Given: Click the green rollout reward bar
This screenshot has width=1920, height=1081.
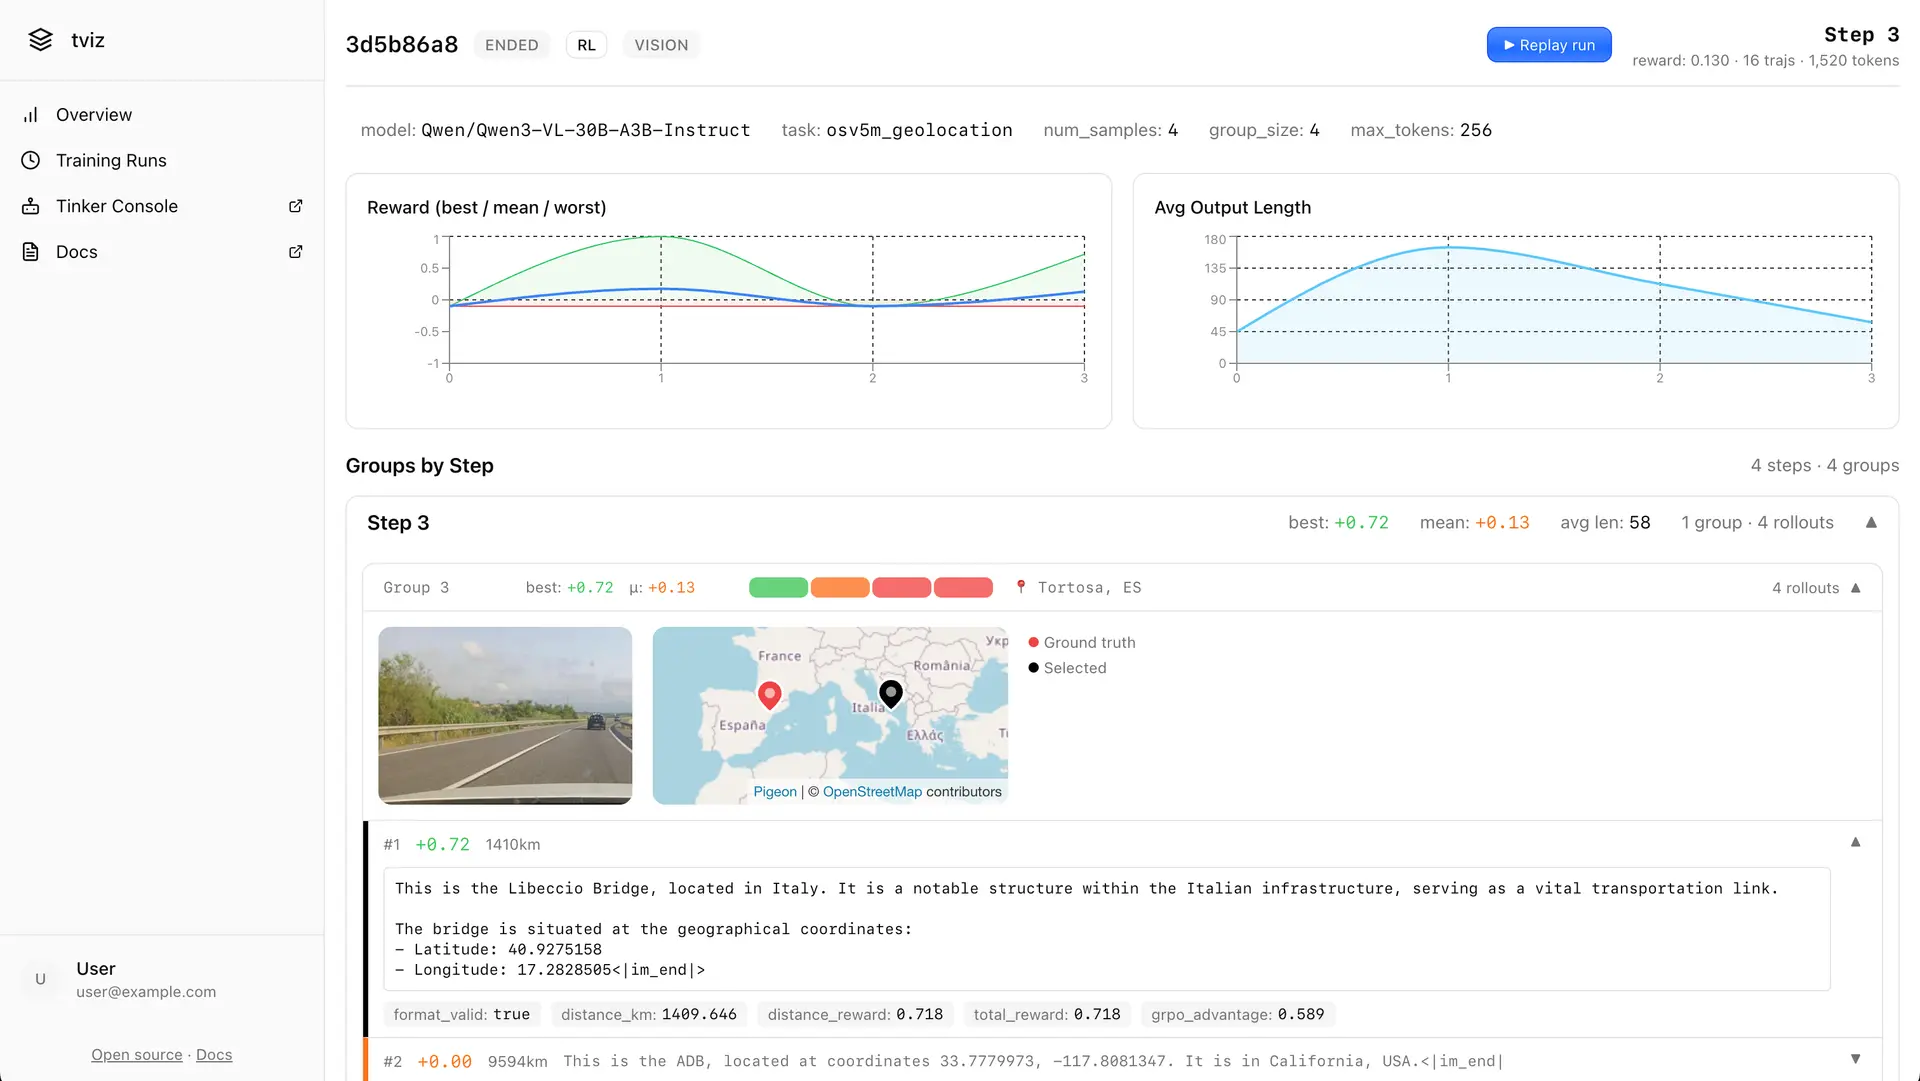Looking at the screenshot, I should pyautogui.click(x=778, y=588).
